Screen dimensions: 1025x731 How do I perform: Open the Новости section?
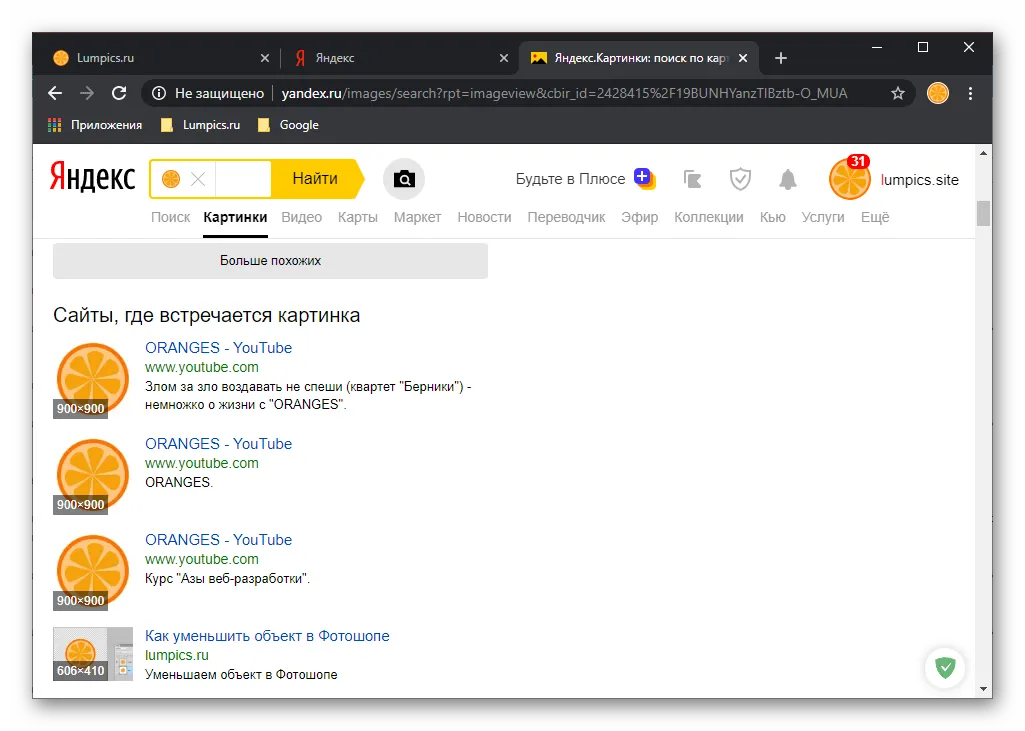(484, 217)
